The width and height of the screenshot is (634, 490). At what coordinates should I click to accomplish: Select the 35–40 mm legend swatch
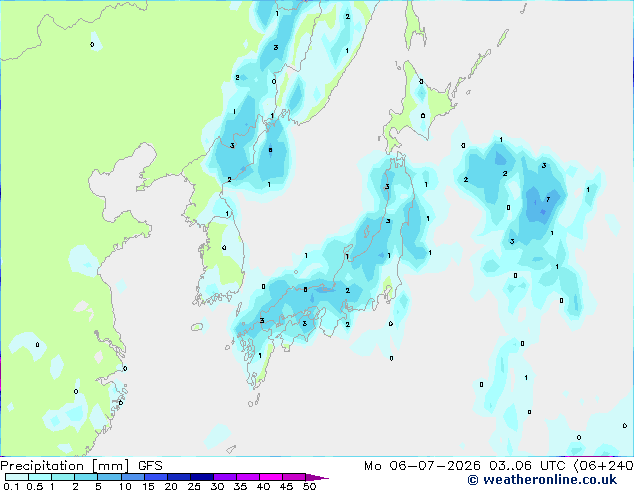coord(248,477)
